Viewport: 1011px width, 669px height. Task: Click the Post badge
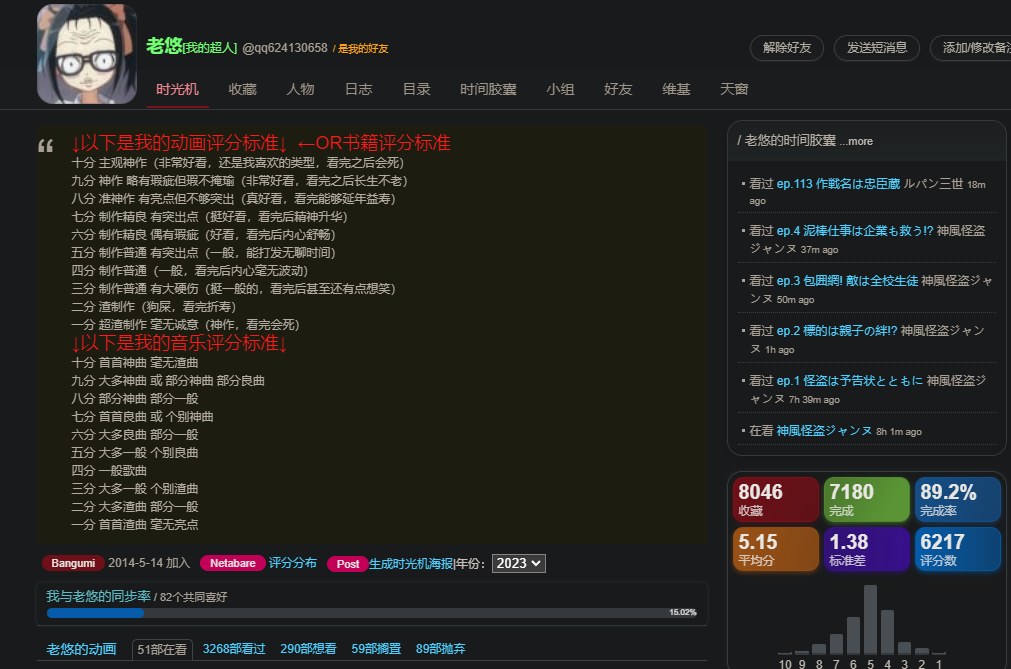point(347,564)
